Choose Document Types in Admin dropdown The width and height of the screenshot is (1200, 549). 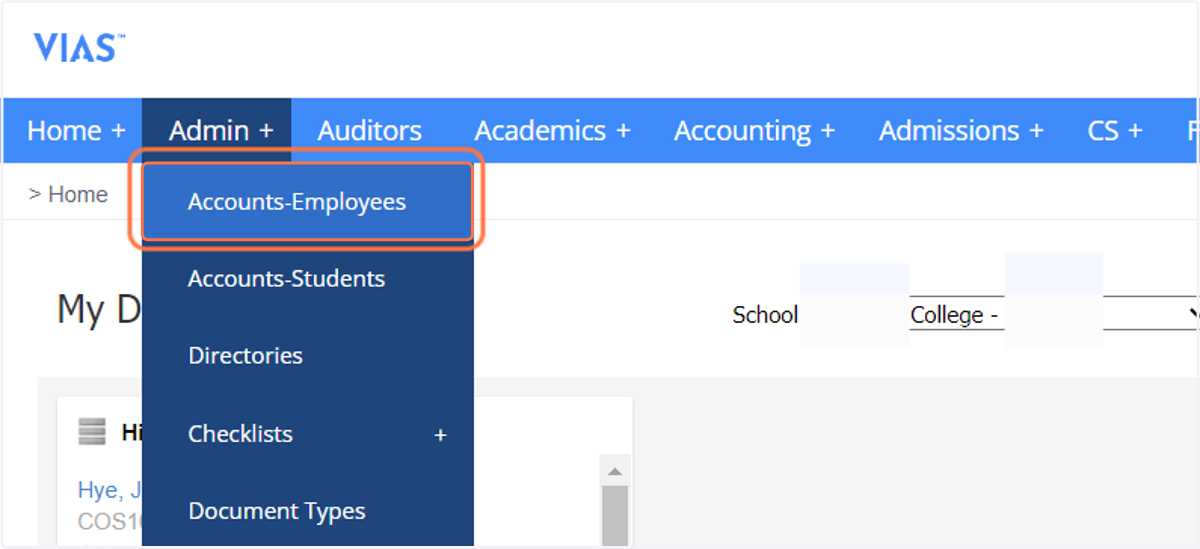point(307,511)
